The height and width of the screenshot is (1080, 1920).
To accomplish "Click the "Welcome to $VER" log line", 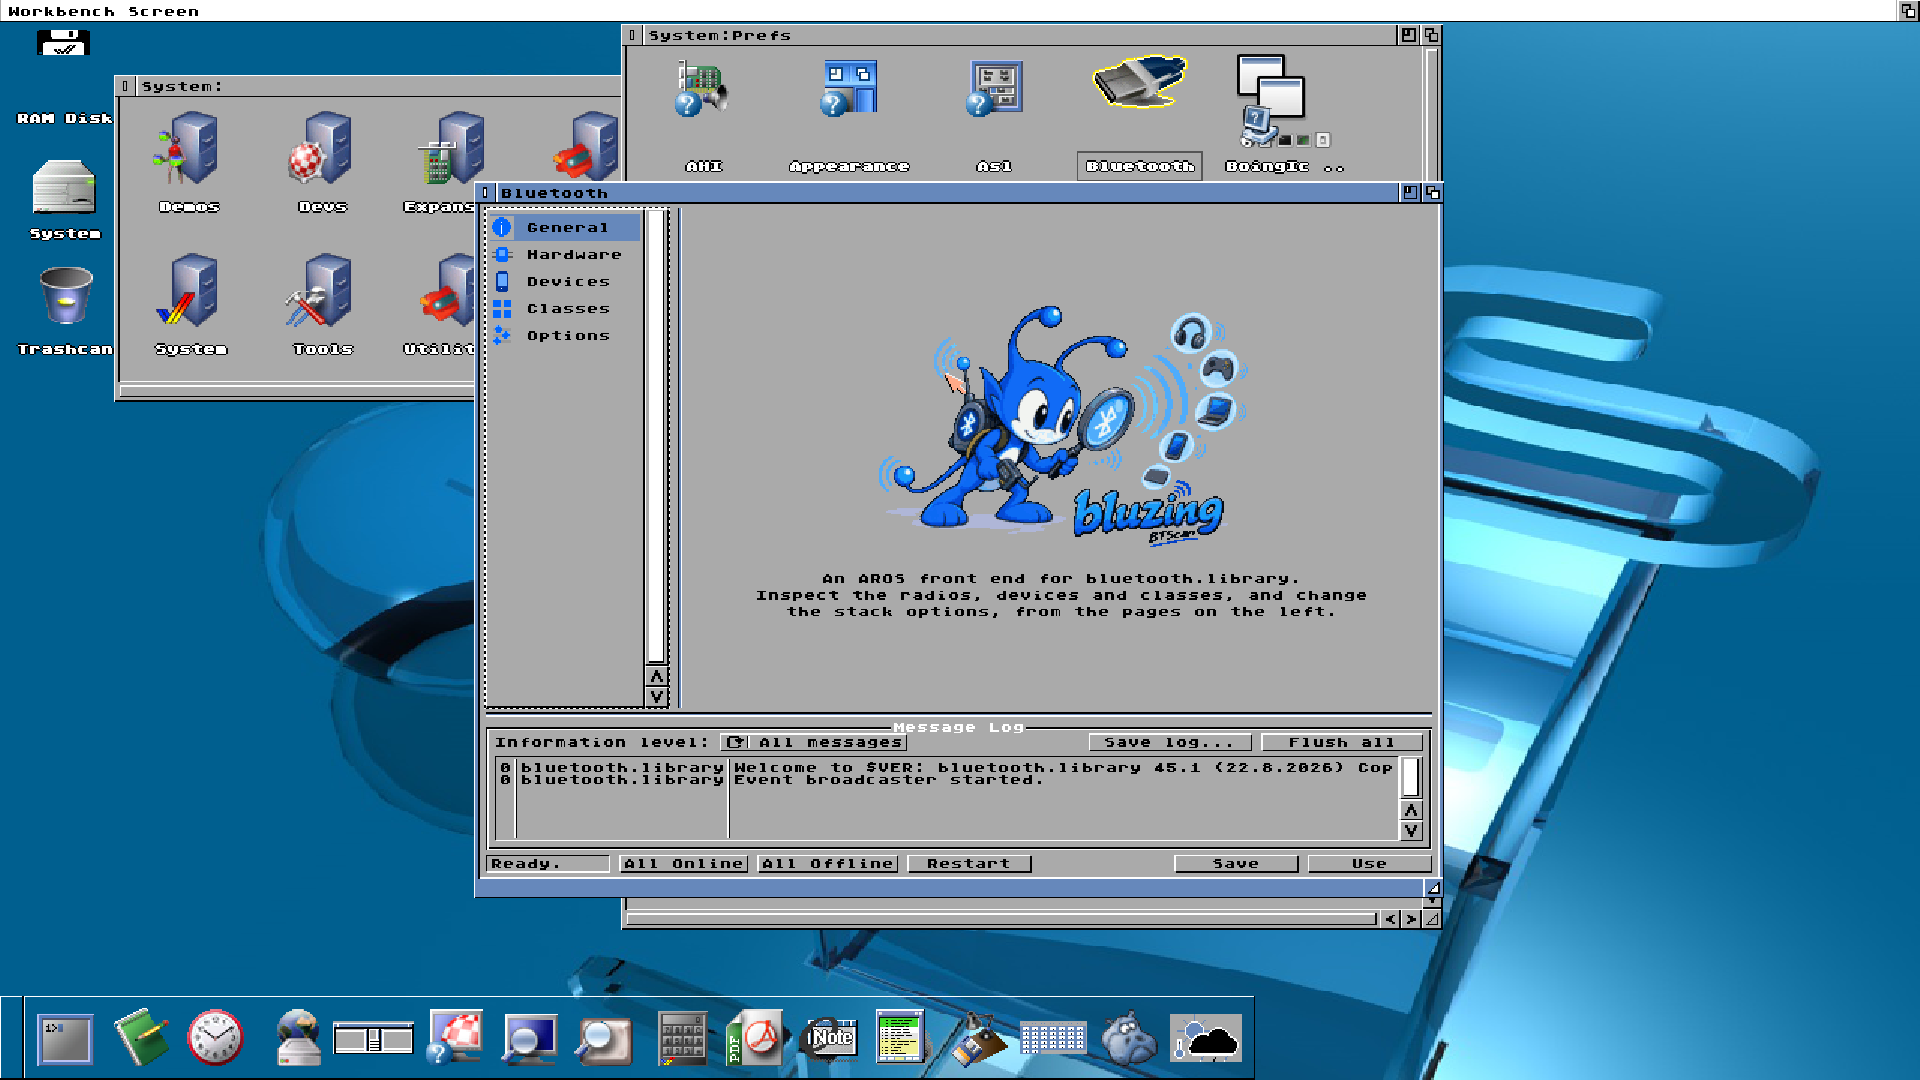I will [1063, 768].
